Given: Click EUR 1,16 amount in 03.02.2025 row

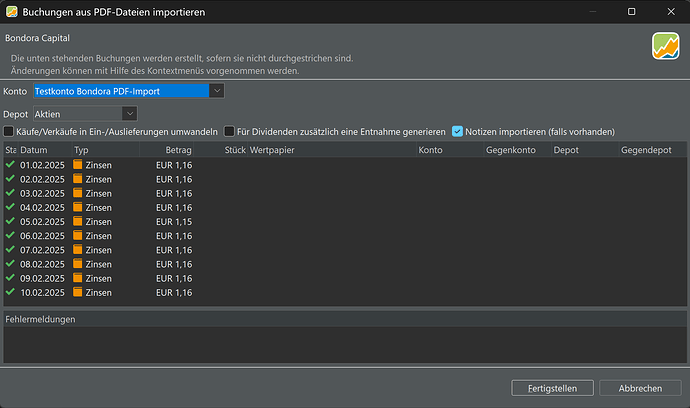Looking at the screenshot, I should coord(174,193).
